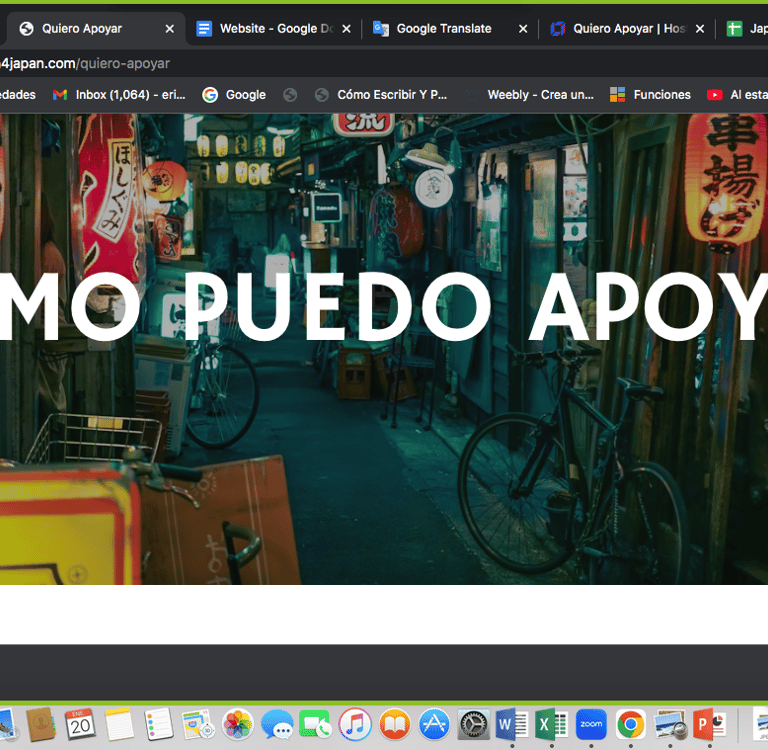Open the Gmail Inbox bookmark
The image size is (768, 750).
coord(118,95)
